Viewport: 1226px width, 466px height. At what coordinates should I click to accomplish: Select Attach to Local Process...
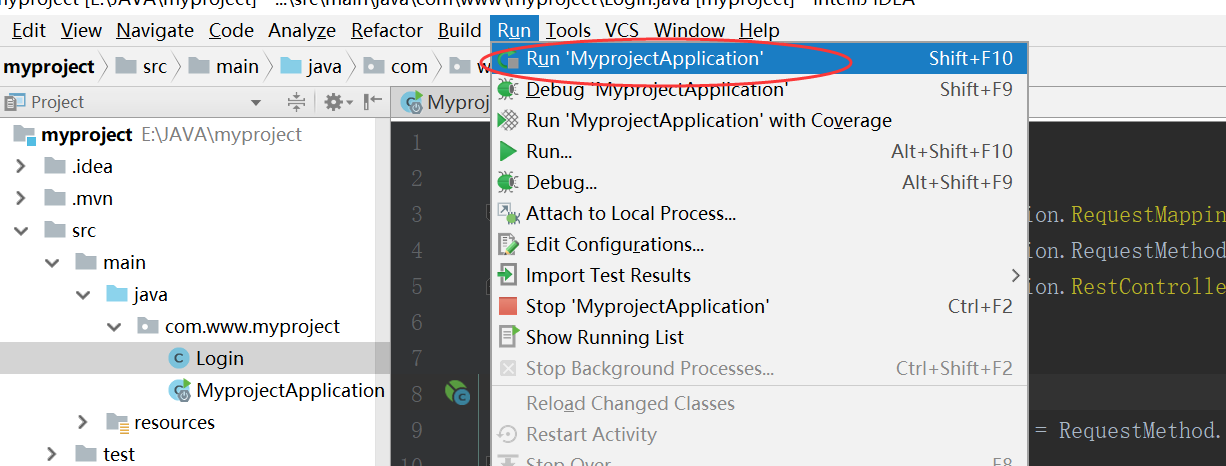(760, 214)
